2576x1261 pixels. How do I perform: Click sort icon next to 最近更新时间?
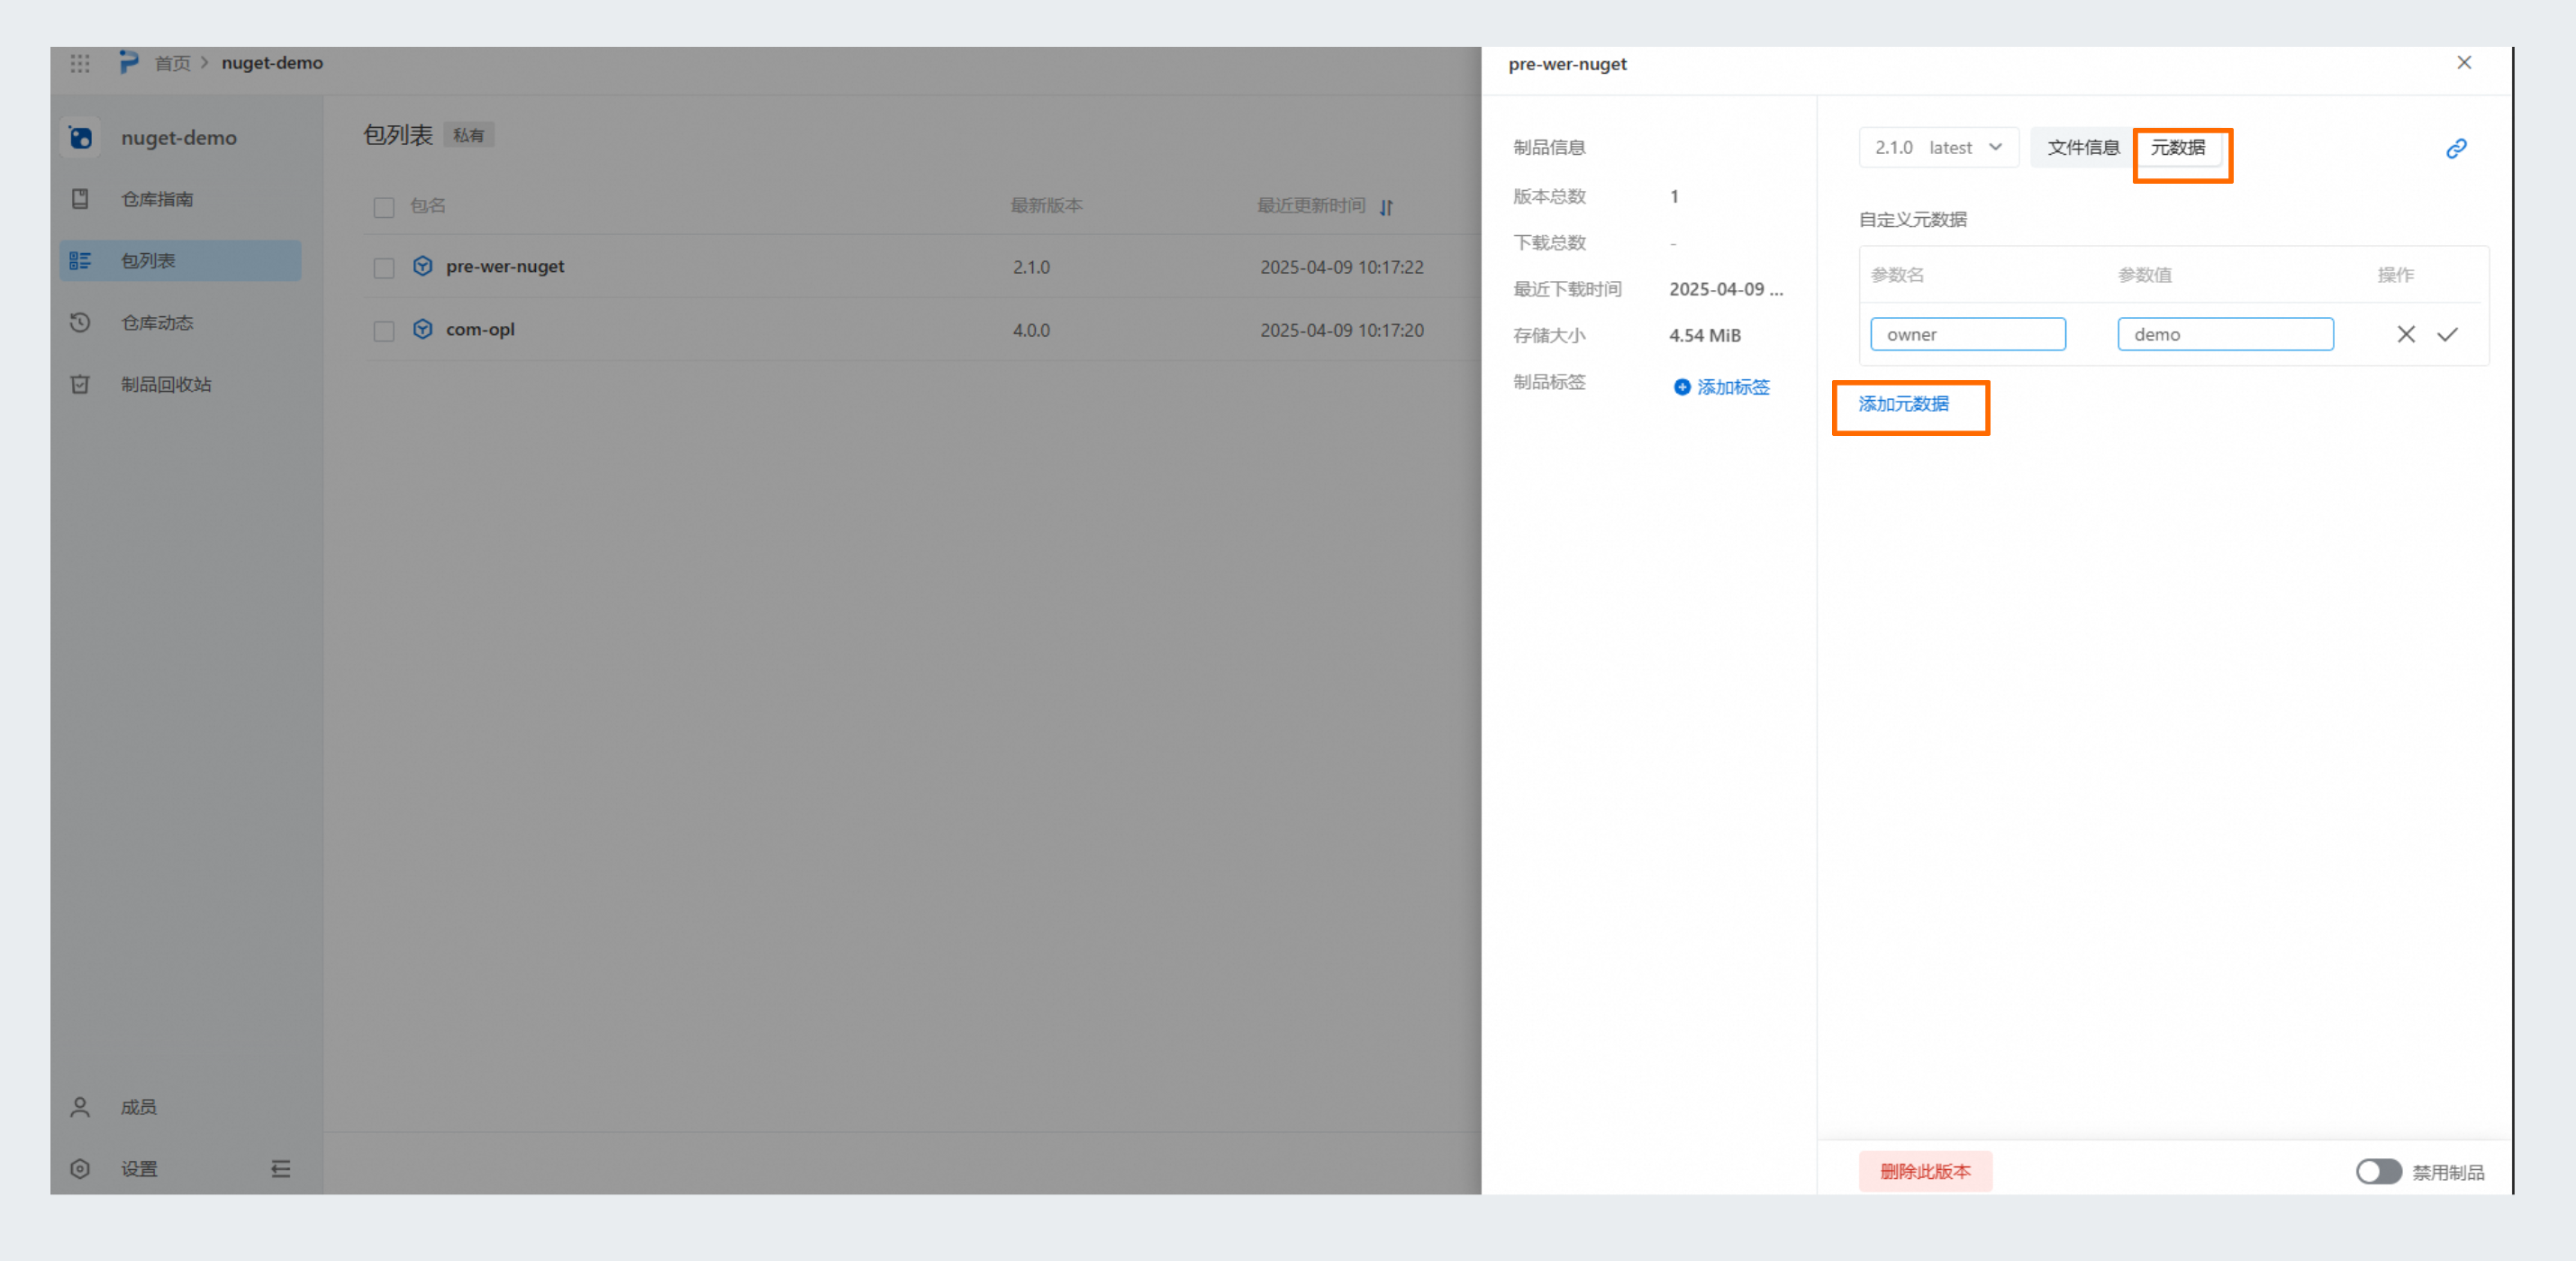tap(1386, 207)
